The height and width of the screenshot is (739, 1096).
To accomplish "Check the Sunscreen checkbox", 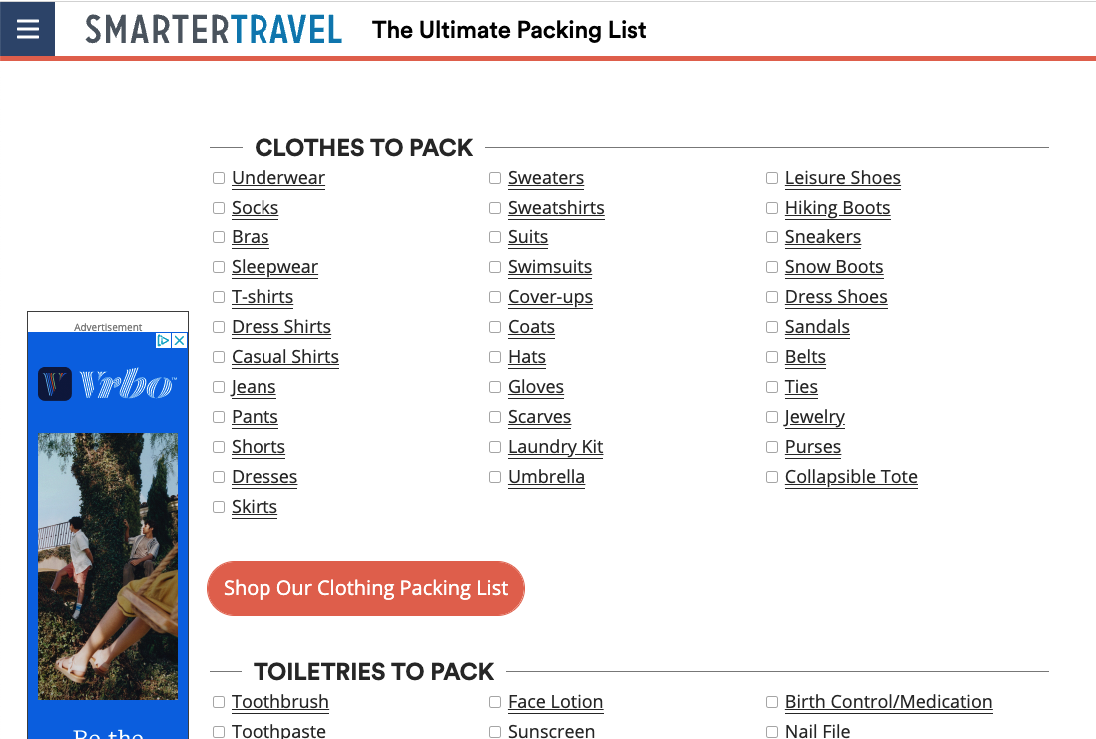I will click(495, 732).
